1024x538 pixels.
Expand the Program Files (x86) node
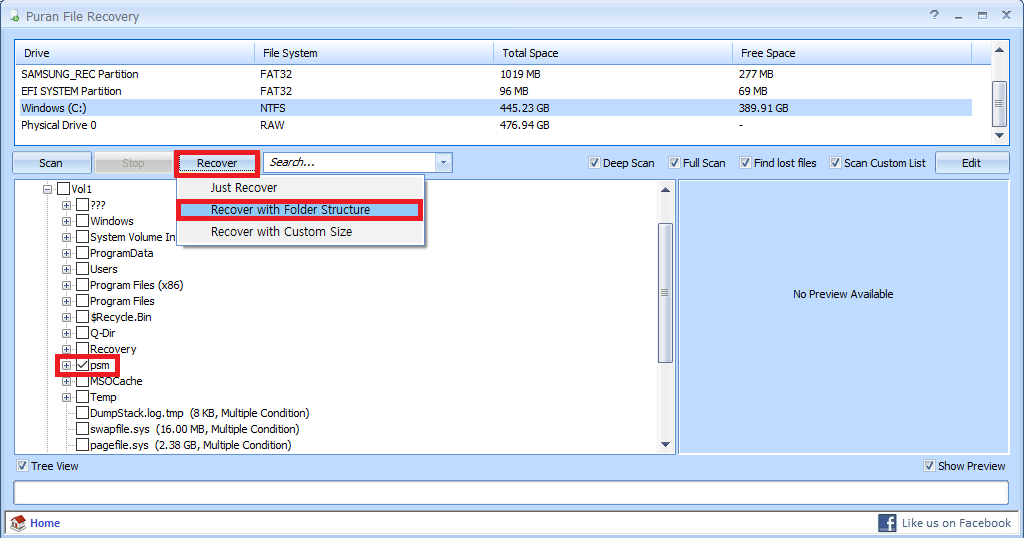(67, 285)
